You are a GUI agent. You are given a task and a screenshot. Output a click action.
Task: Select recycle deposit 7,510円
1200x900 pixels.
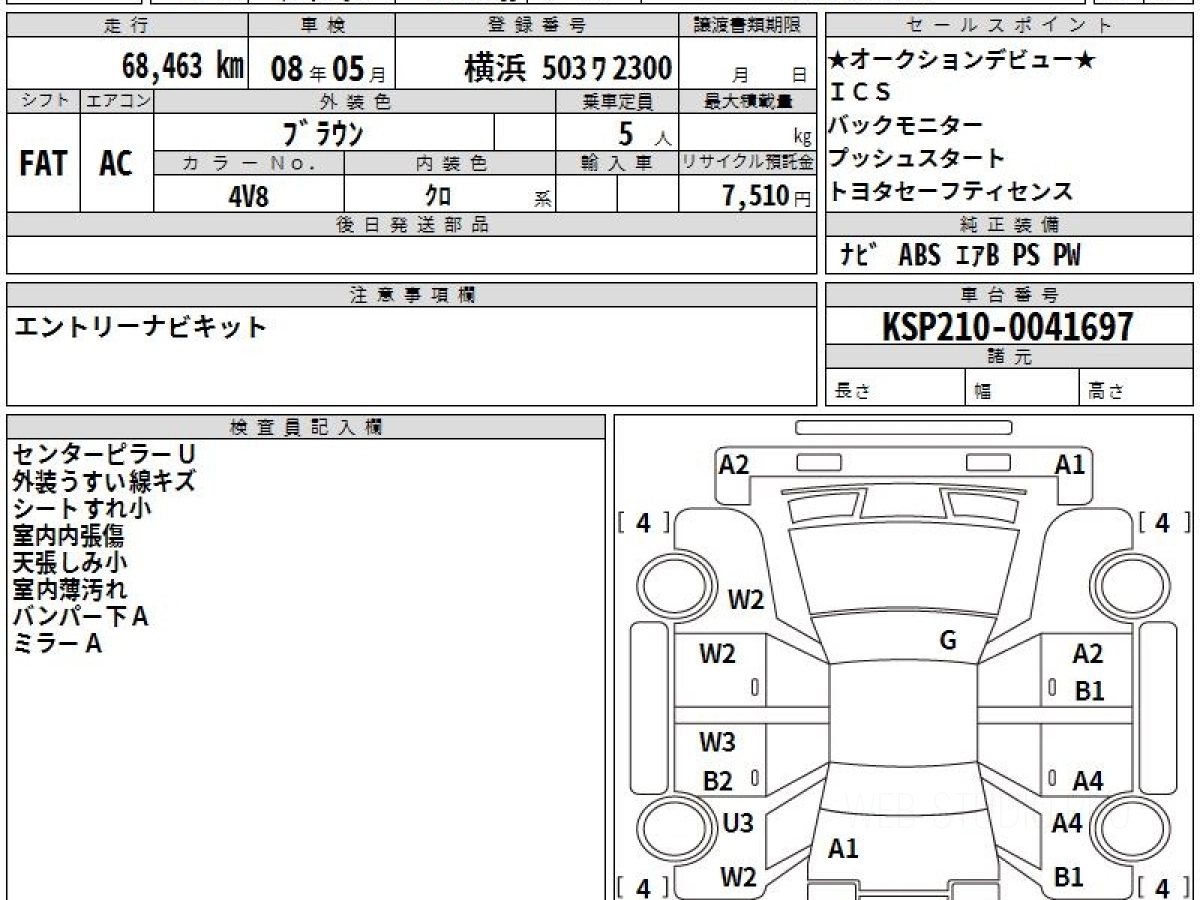pyautogui.click(x=767, y=196)
